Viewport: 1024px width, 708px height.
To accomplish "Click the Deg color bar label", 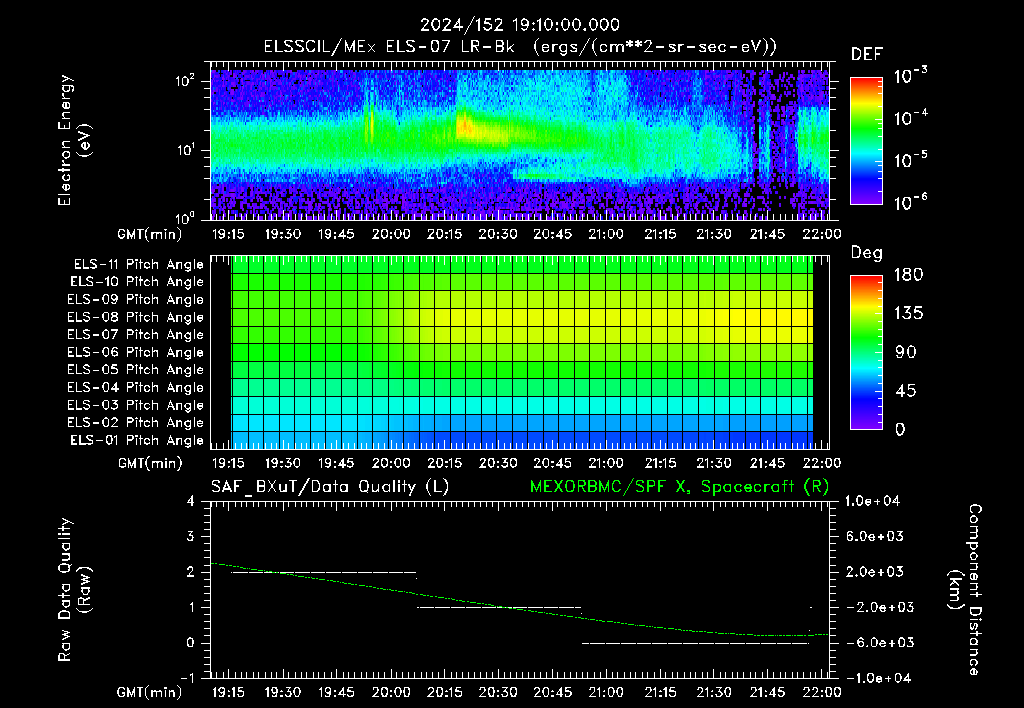I will click(866, 253).
